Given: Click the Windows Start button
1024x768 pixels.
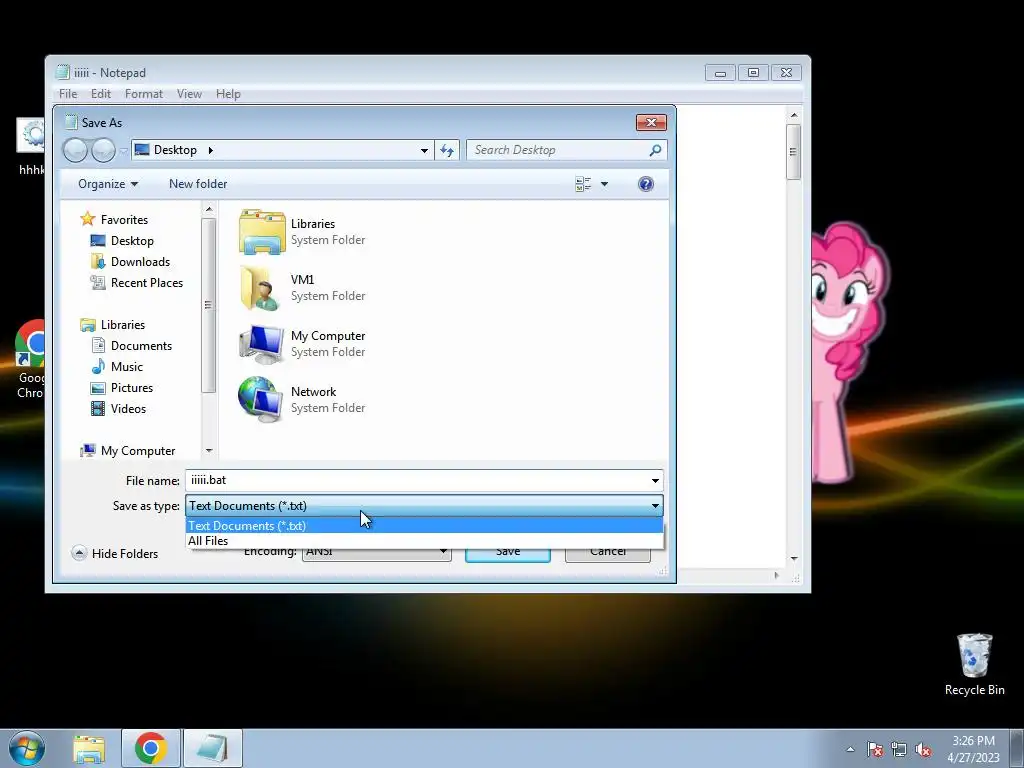Looking at the screenshot, I should 27,748.
